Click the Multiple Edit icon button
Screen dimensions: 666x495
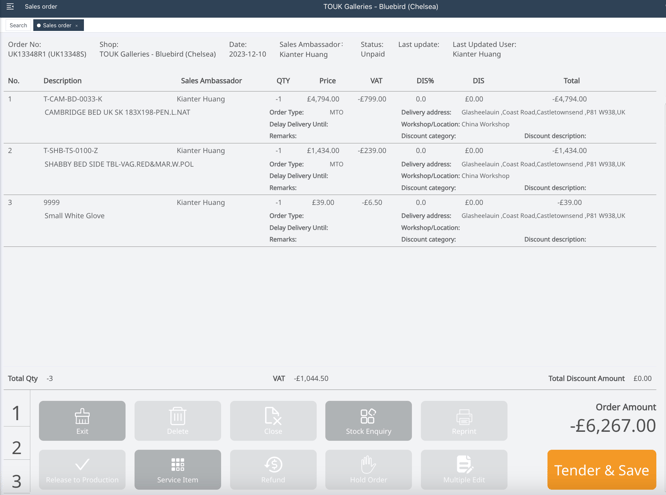[x=463, y=469]
